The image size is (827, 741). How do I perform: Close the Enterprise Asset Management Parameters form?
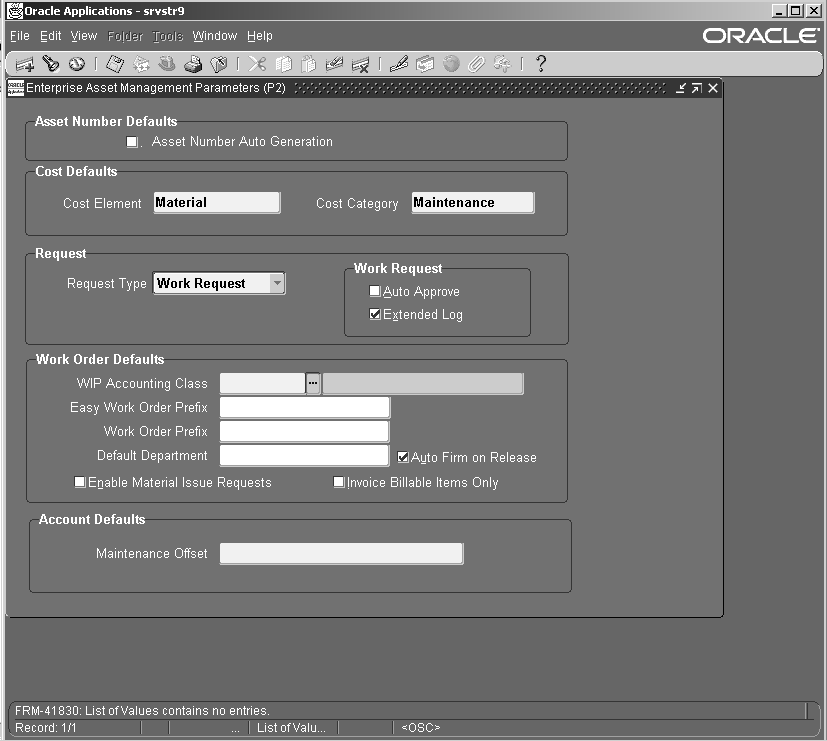(713, 88)
